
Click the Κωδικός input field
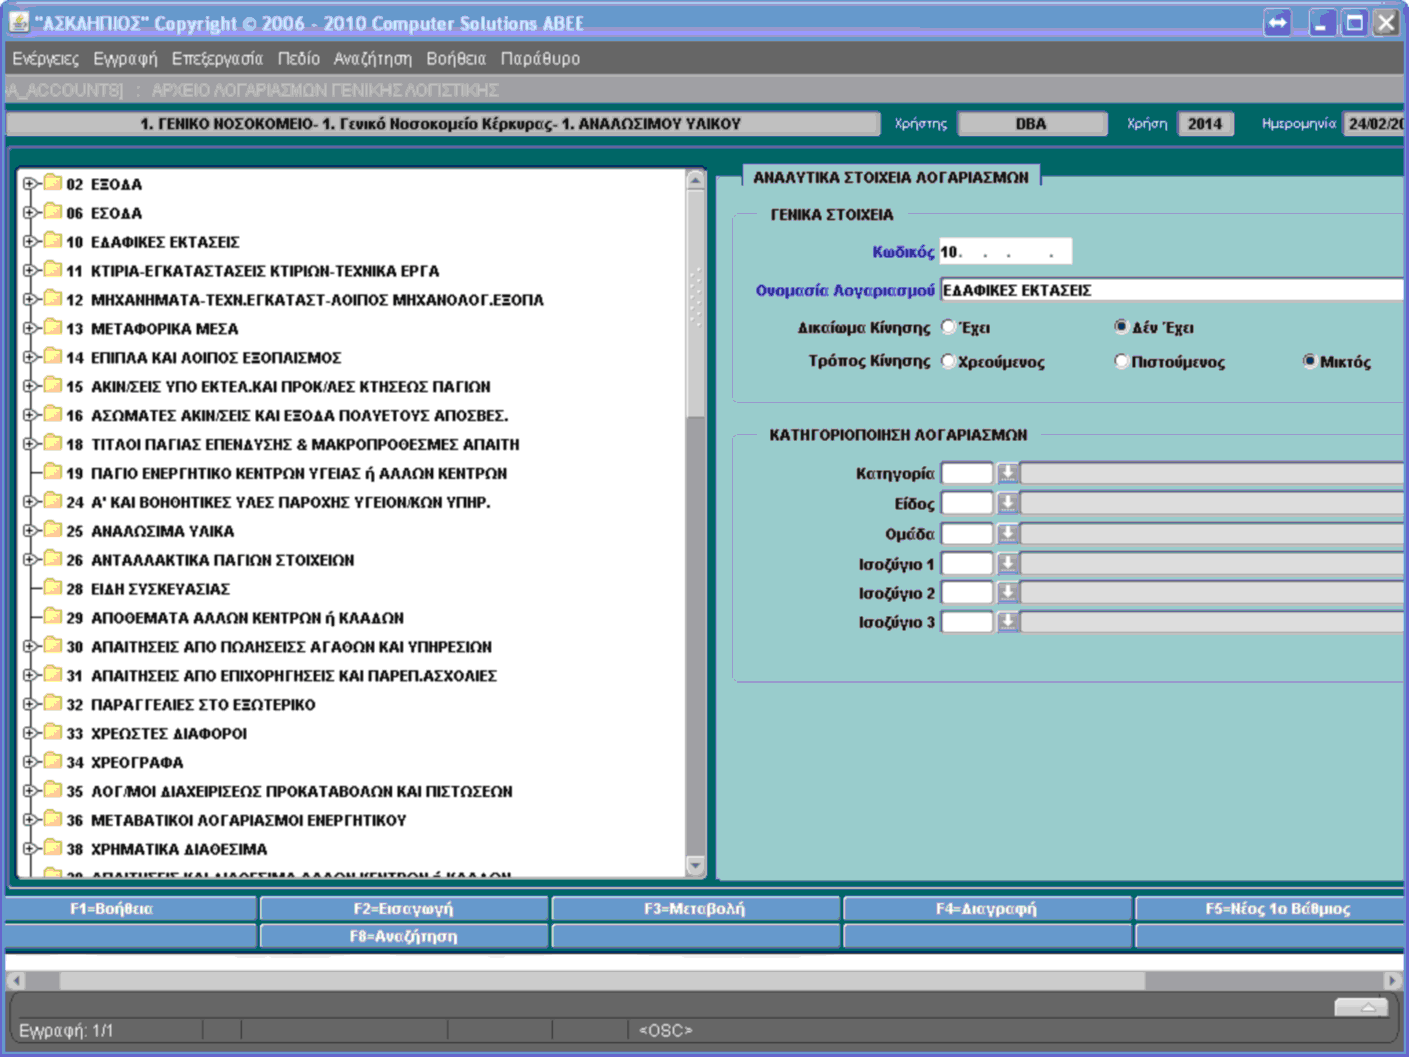1005,252
